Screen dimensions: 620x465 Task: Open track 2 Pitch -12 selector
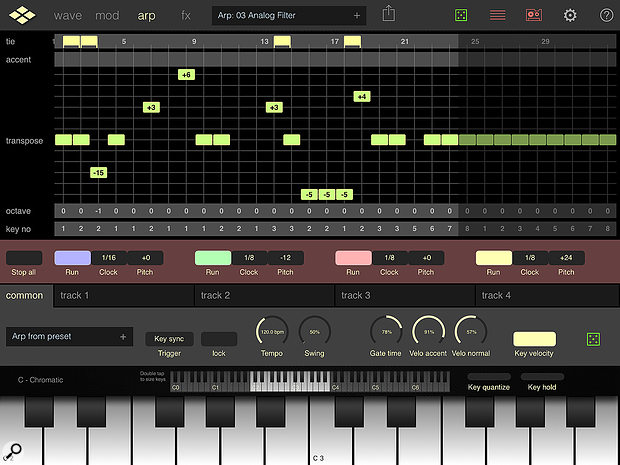point(285,258)
